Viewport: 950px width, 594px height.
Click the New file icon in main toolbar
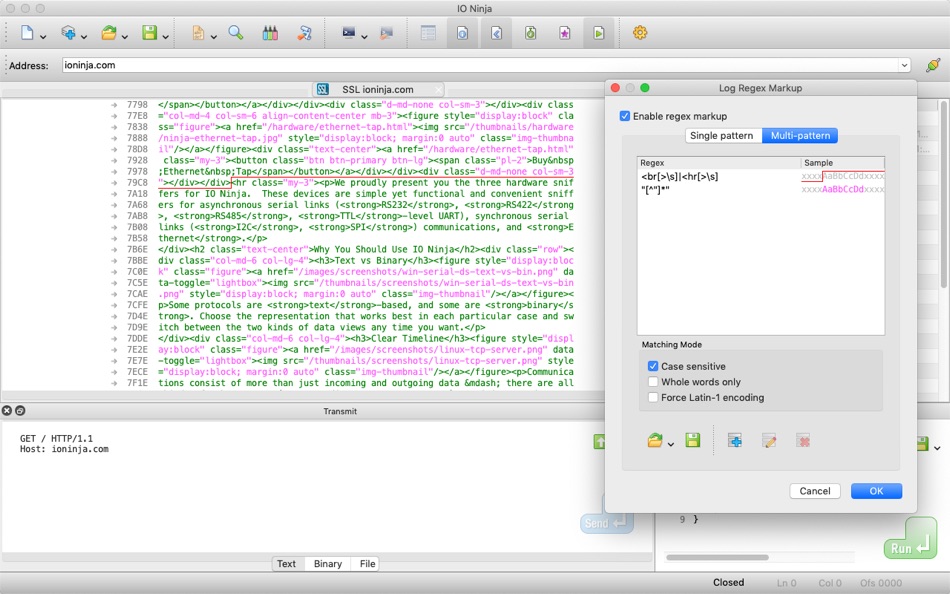27,33
